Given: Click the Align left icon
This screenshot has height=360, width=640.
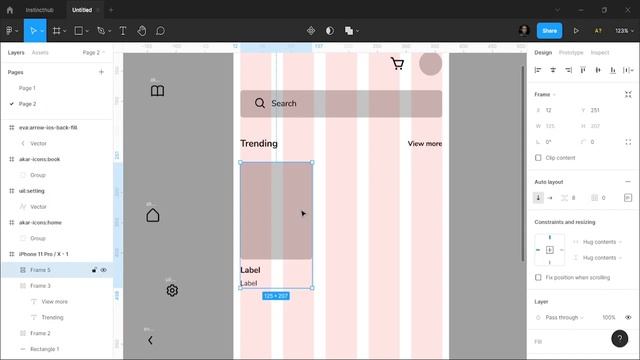Looking at the screenshot, I should pos(538,70).
